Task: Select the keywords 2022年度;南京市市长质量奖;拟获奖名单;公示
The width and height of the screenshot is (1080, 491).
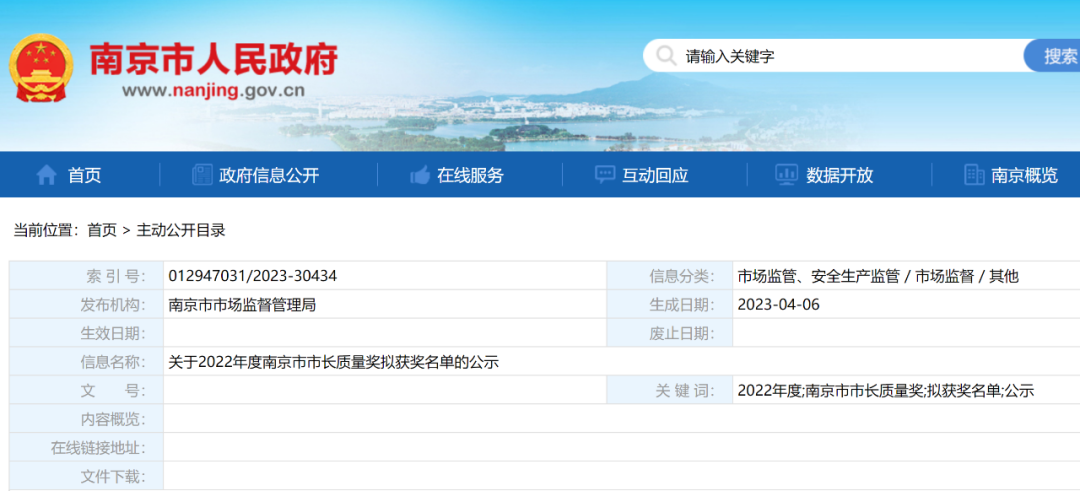Action: tap(886, 391)
